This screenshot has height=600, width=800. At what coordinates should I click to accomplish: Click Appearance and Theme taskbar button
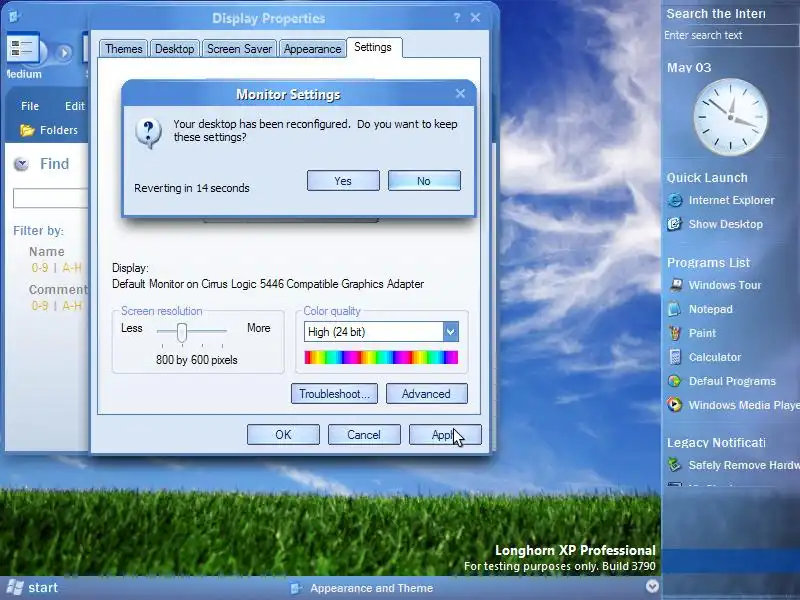362,588
